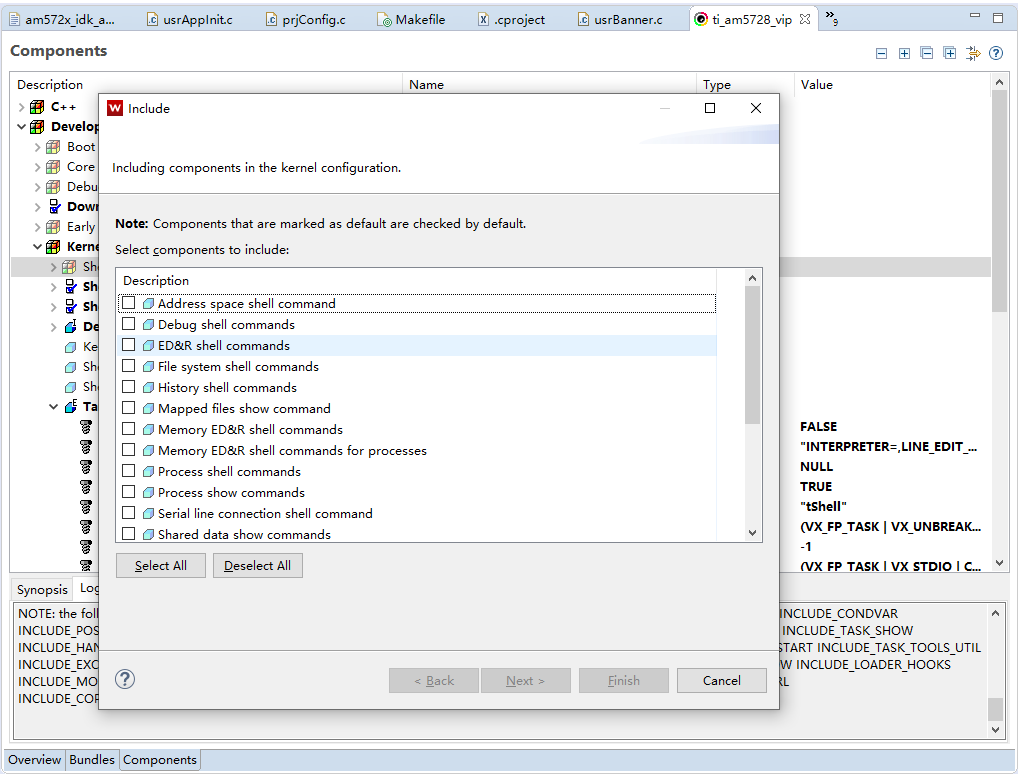
Task: Check File system shell commands
Action: 128,366
